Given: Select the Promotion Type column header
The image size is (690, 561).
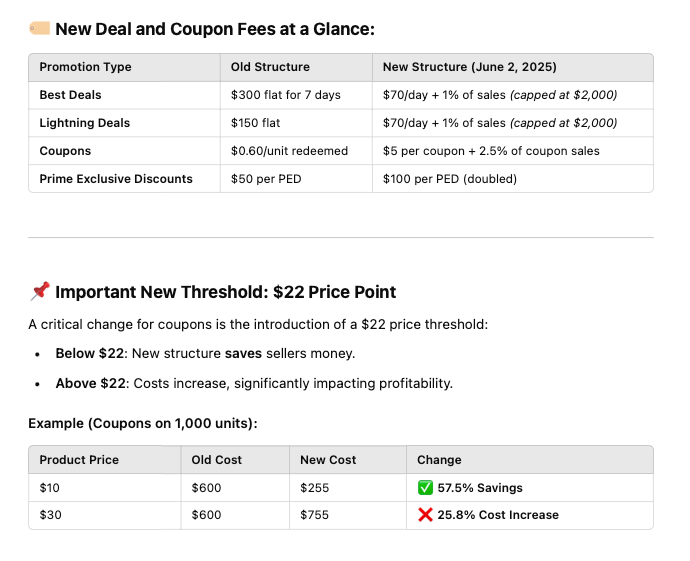Looking at the screenshot, I should (85, 67).
